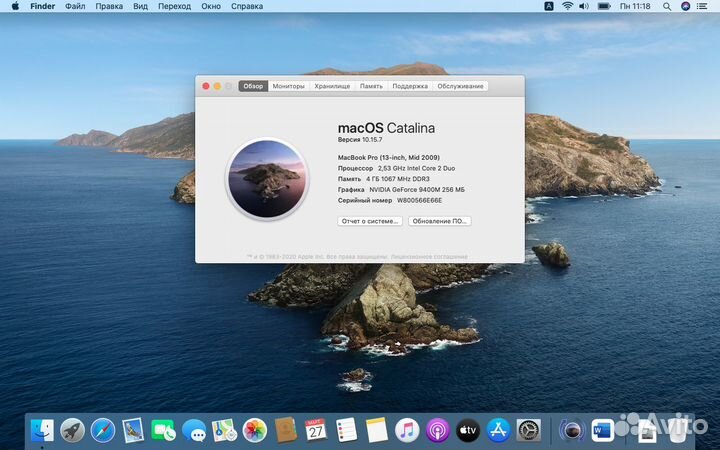
Task: Open Maps app in dock
Action: tap(224, 431)
